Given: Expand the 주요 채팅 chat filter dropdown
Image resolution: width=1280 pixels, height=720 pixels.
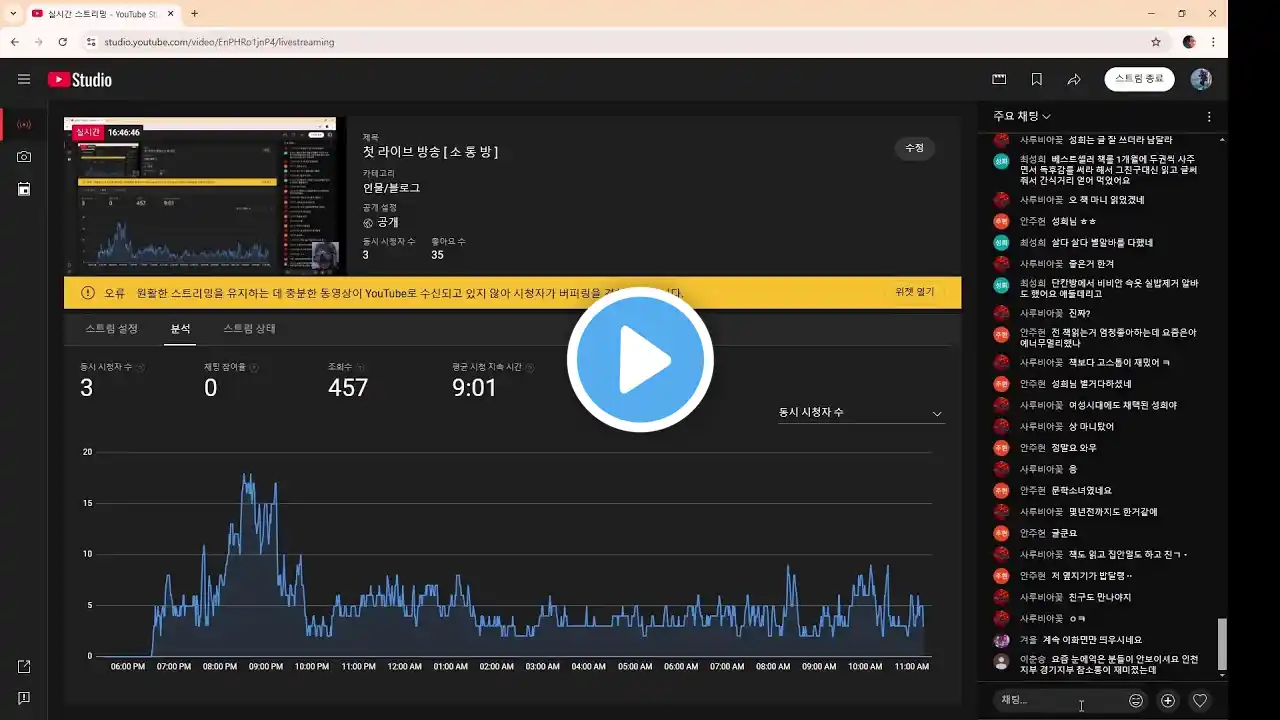Looking at the screenshot, I should (x=1022, y=117).
